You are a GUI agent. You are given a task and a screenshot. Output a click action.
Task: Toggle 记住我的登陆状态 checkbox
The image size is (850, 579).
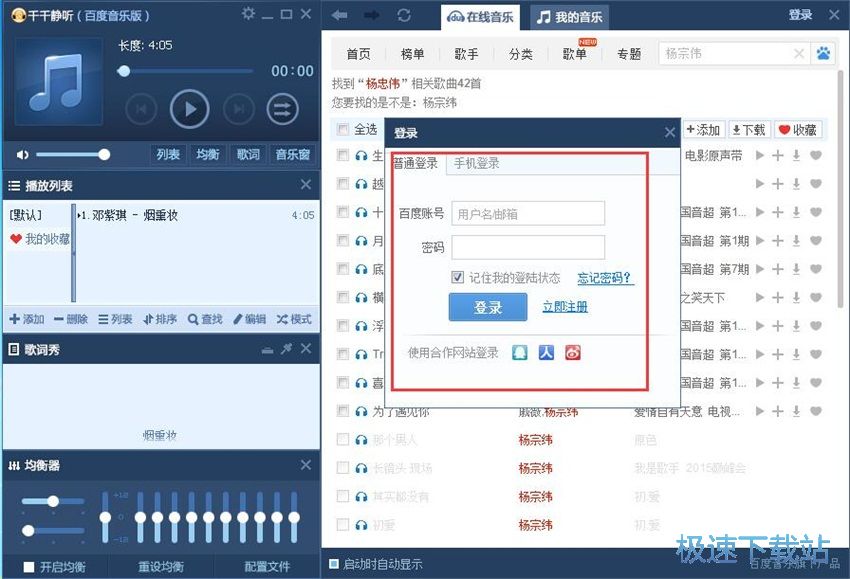pos(458,278)
